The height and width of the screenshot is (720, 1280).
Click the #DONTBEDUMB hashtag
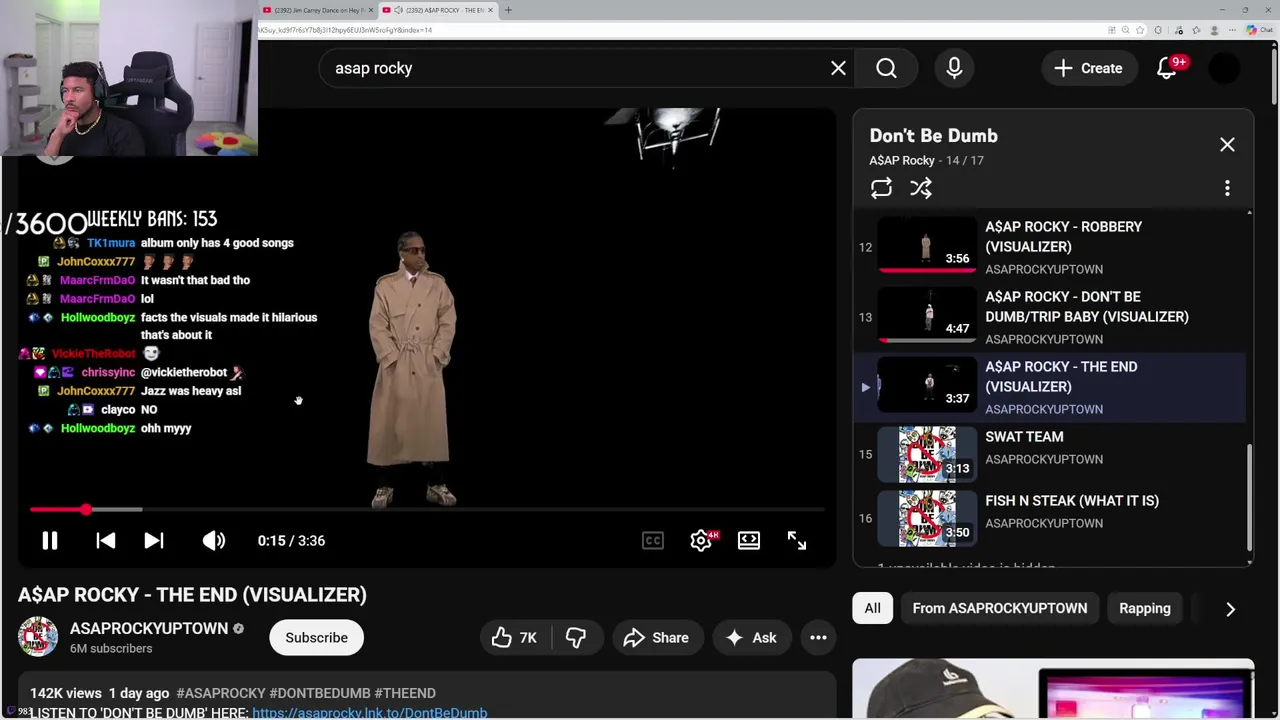click(320, 693)
